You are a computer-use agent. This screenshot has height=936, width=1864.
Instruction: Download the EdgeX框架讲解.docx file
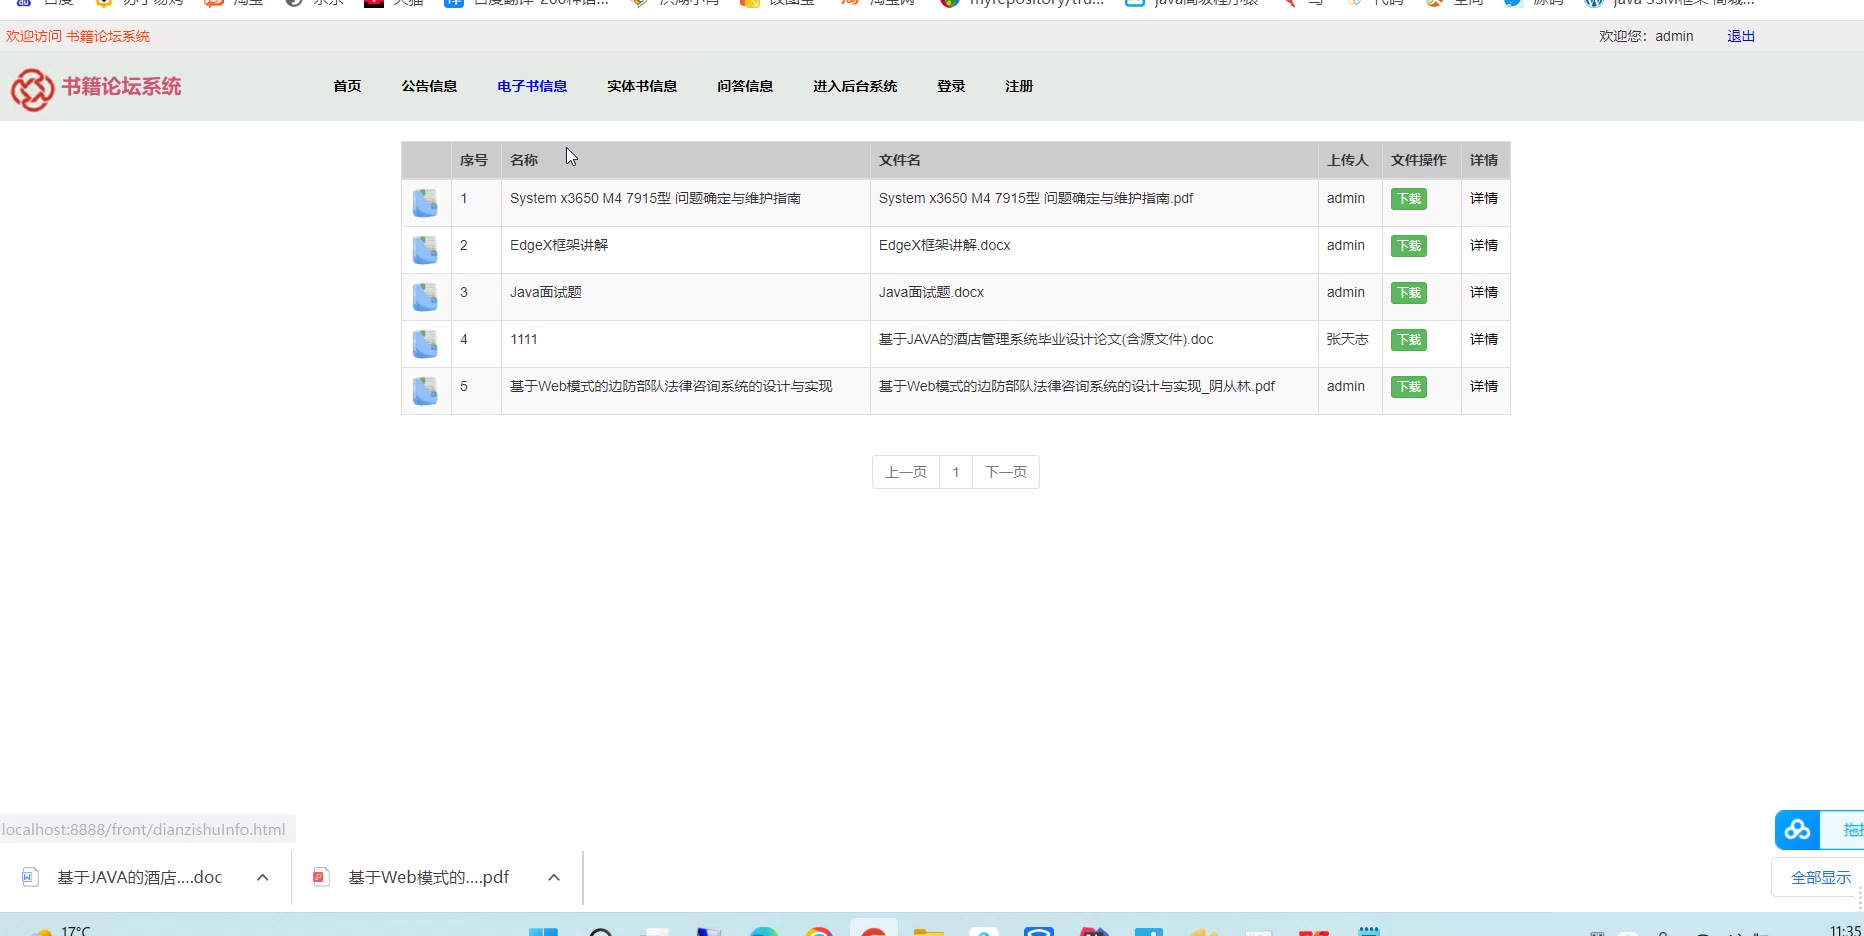coord(1408,246)
